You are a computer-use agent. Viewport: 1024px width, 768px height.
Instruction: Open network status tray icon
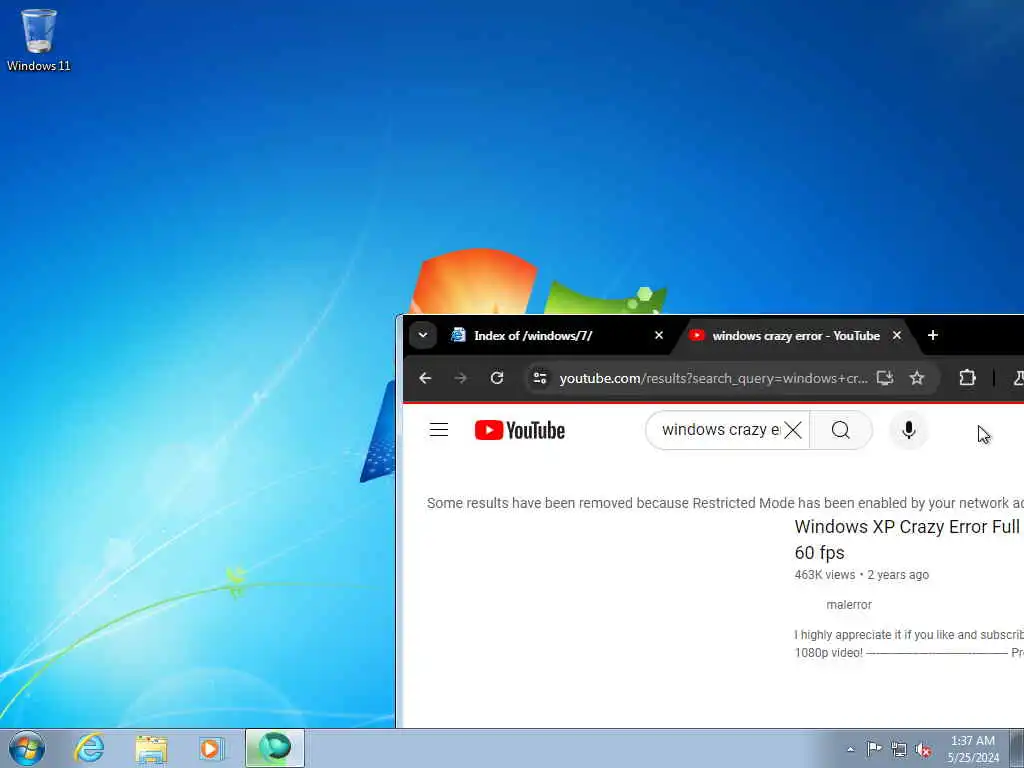coord(899,750)
